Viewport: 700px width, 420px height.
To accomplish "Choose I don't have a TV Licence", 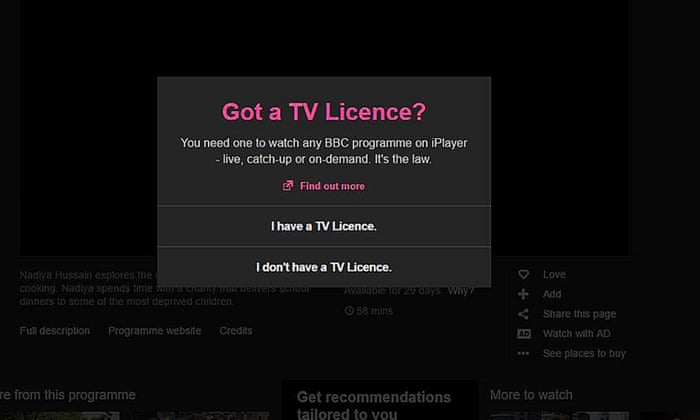I will point(323,267).
